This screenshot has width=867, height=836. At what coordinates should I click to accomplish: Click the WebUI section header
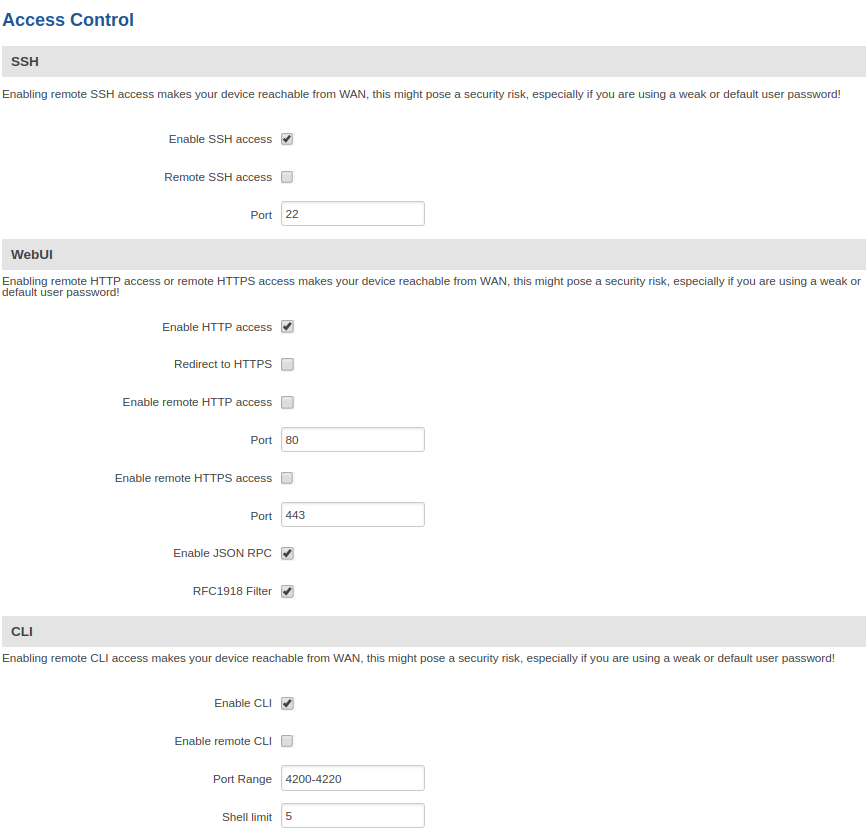pyautogui.click(x=32, y=255)
